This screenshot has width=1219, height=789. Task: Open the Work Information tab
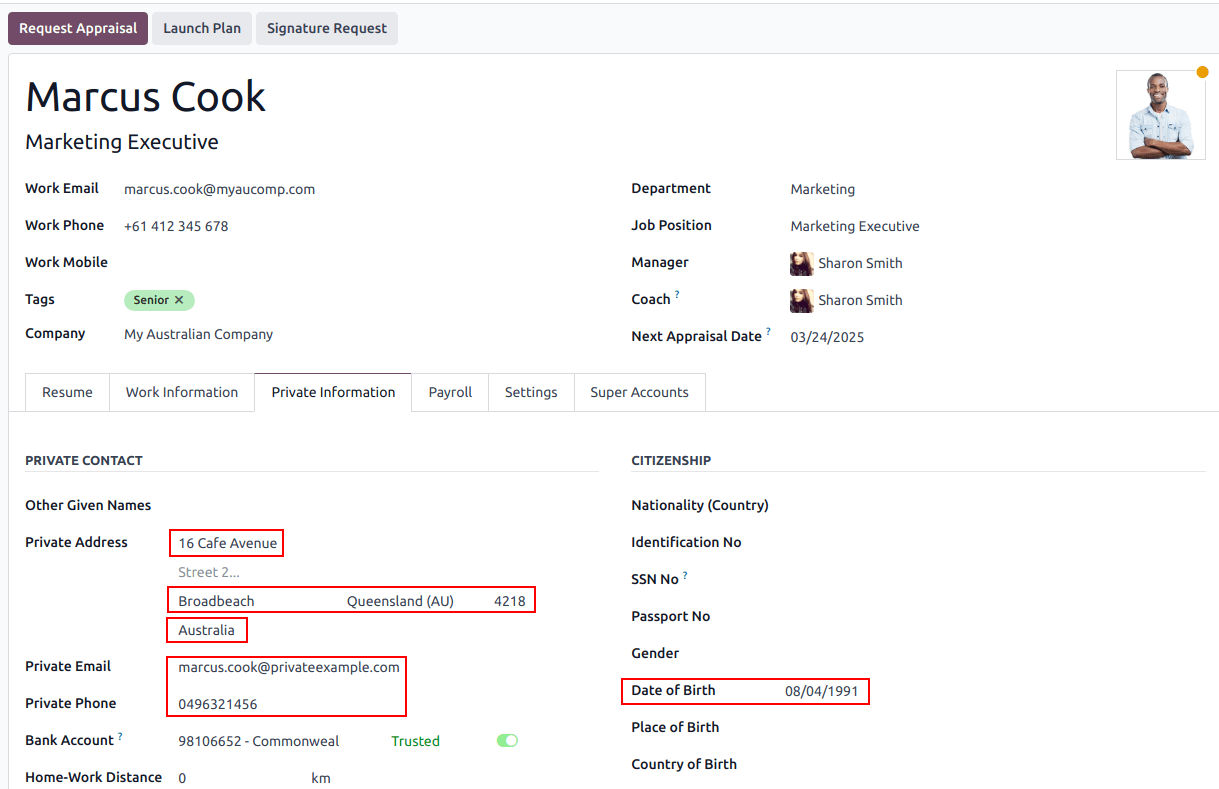181,392
